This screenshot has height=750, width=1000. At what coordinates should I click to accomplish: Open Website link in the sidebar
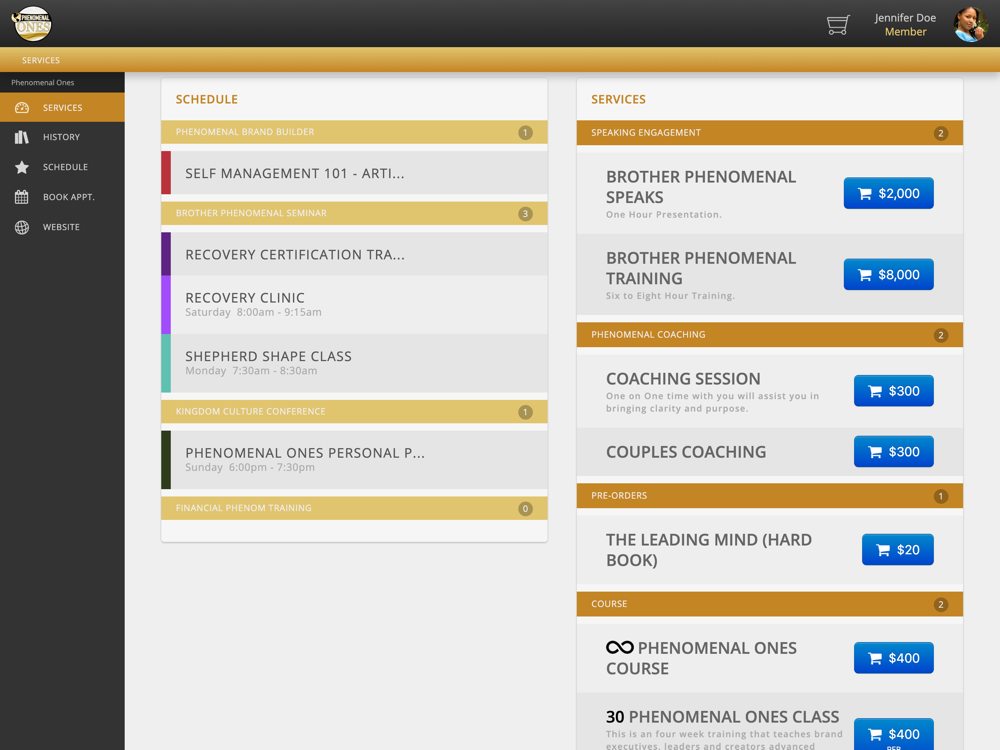tap(62, 227)
